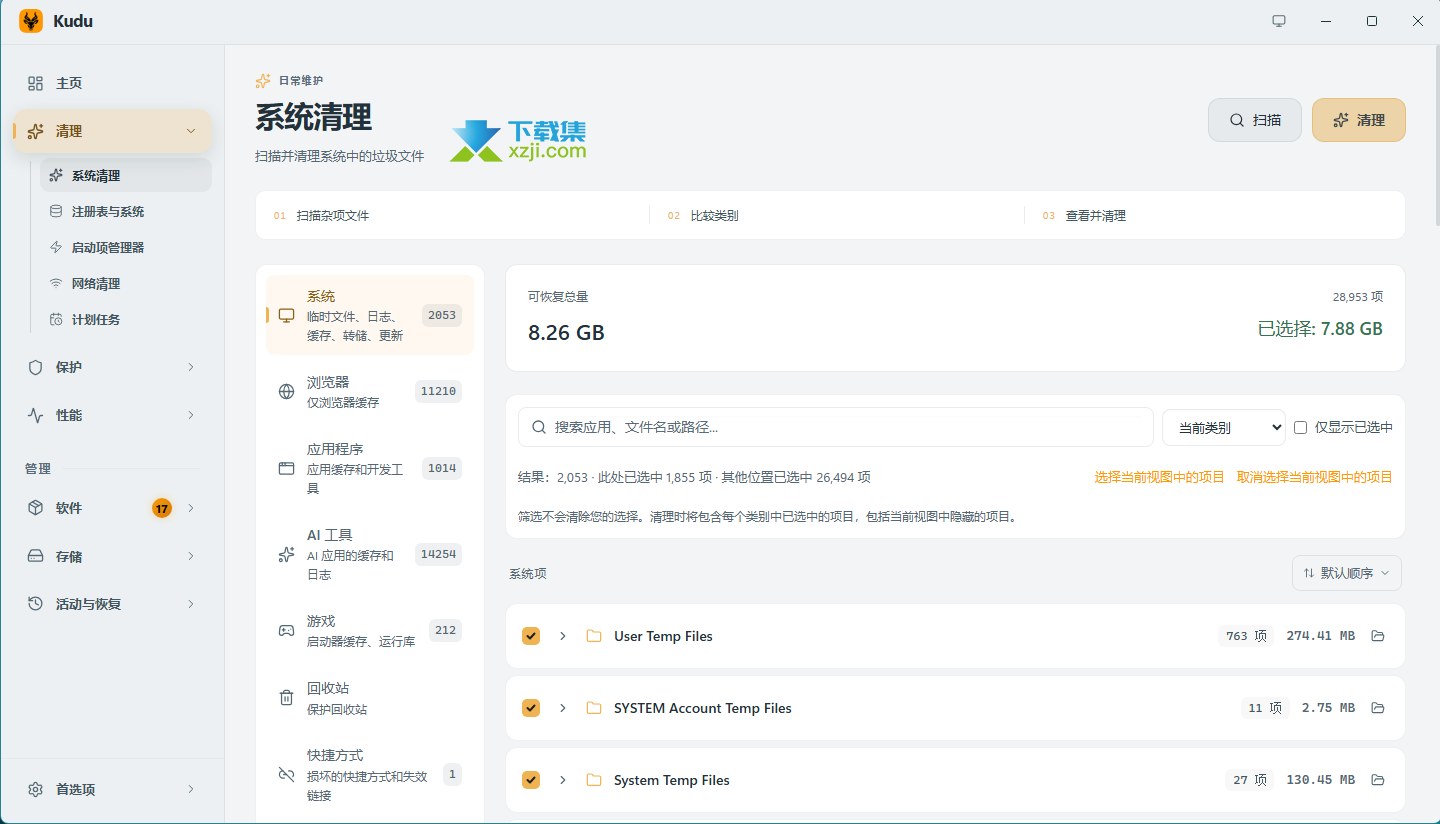Image resolution: width=1440 pixels, height=824 pixels.
Task: Select 系统清理 in the sidebar
Action: click(126, 175)
